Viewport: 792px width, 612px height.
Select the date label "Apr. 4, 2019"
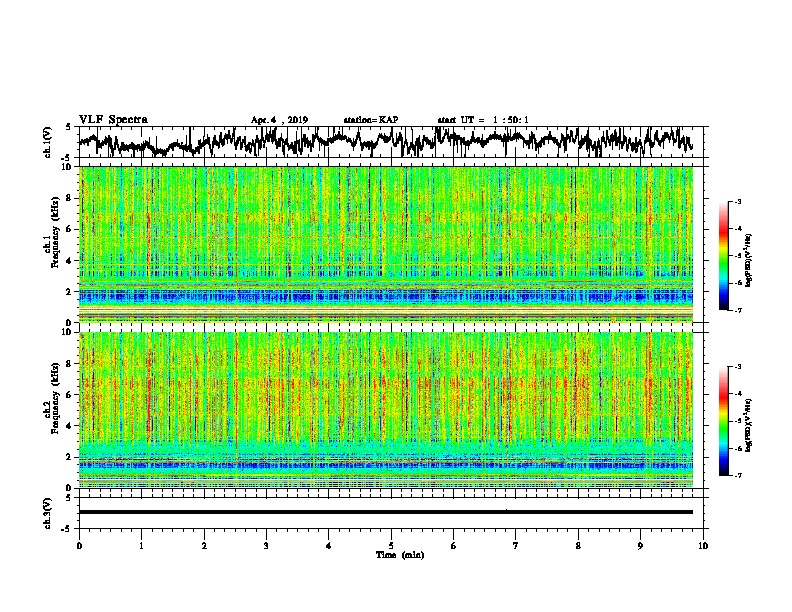click(x=279, y=120)
